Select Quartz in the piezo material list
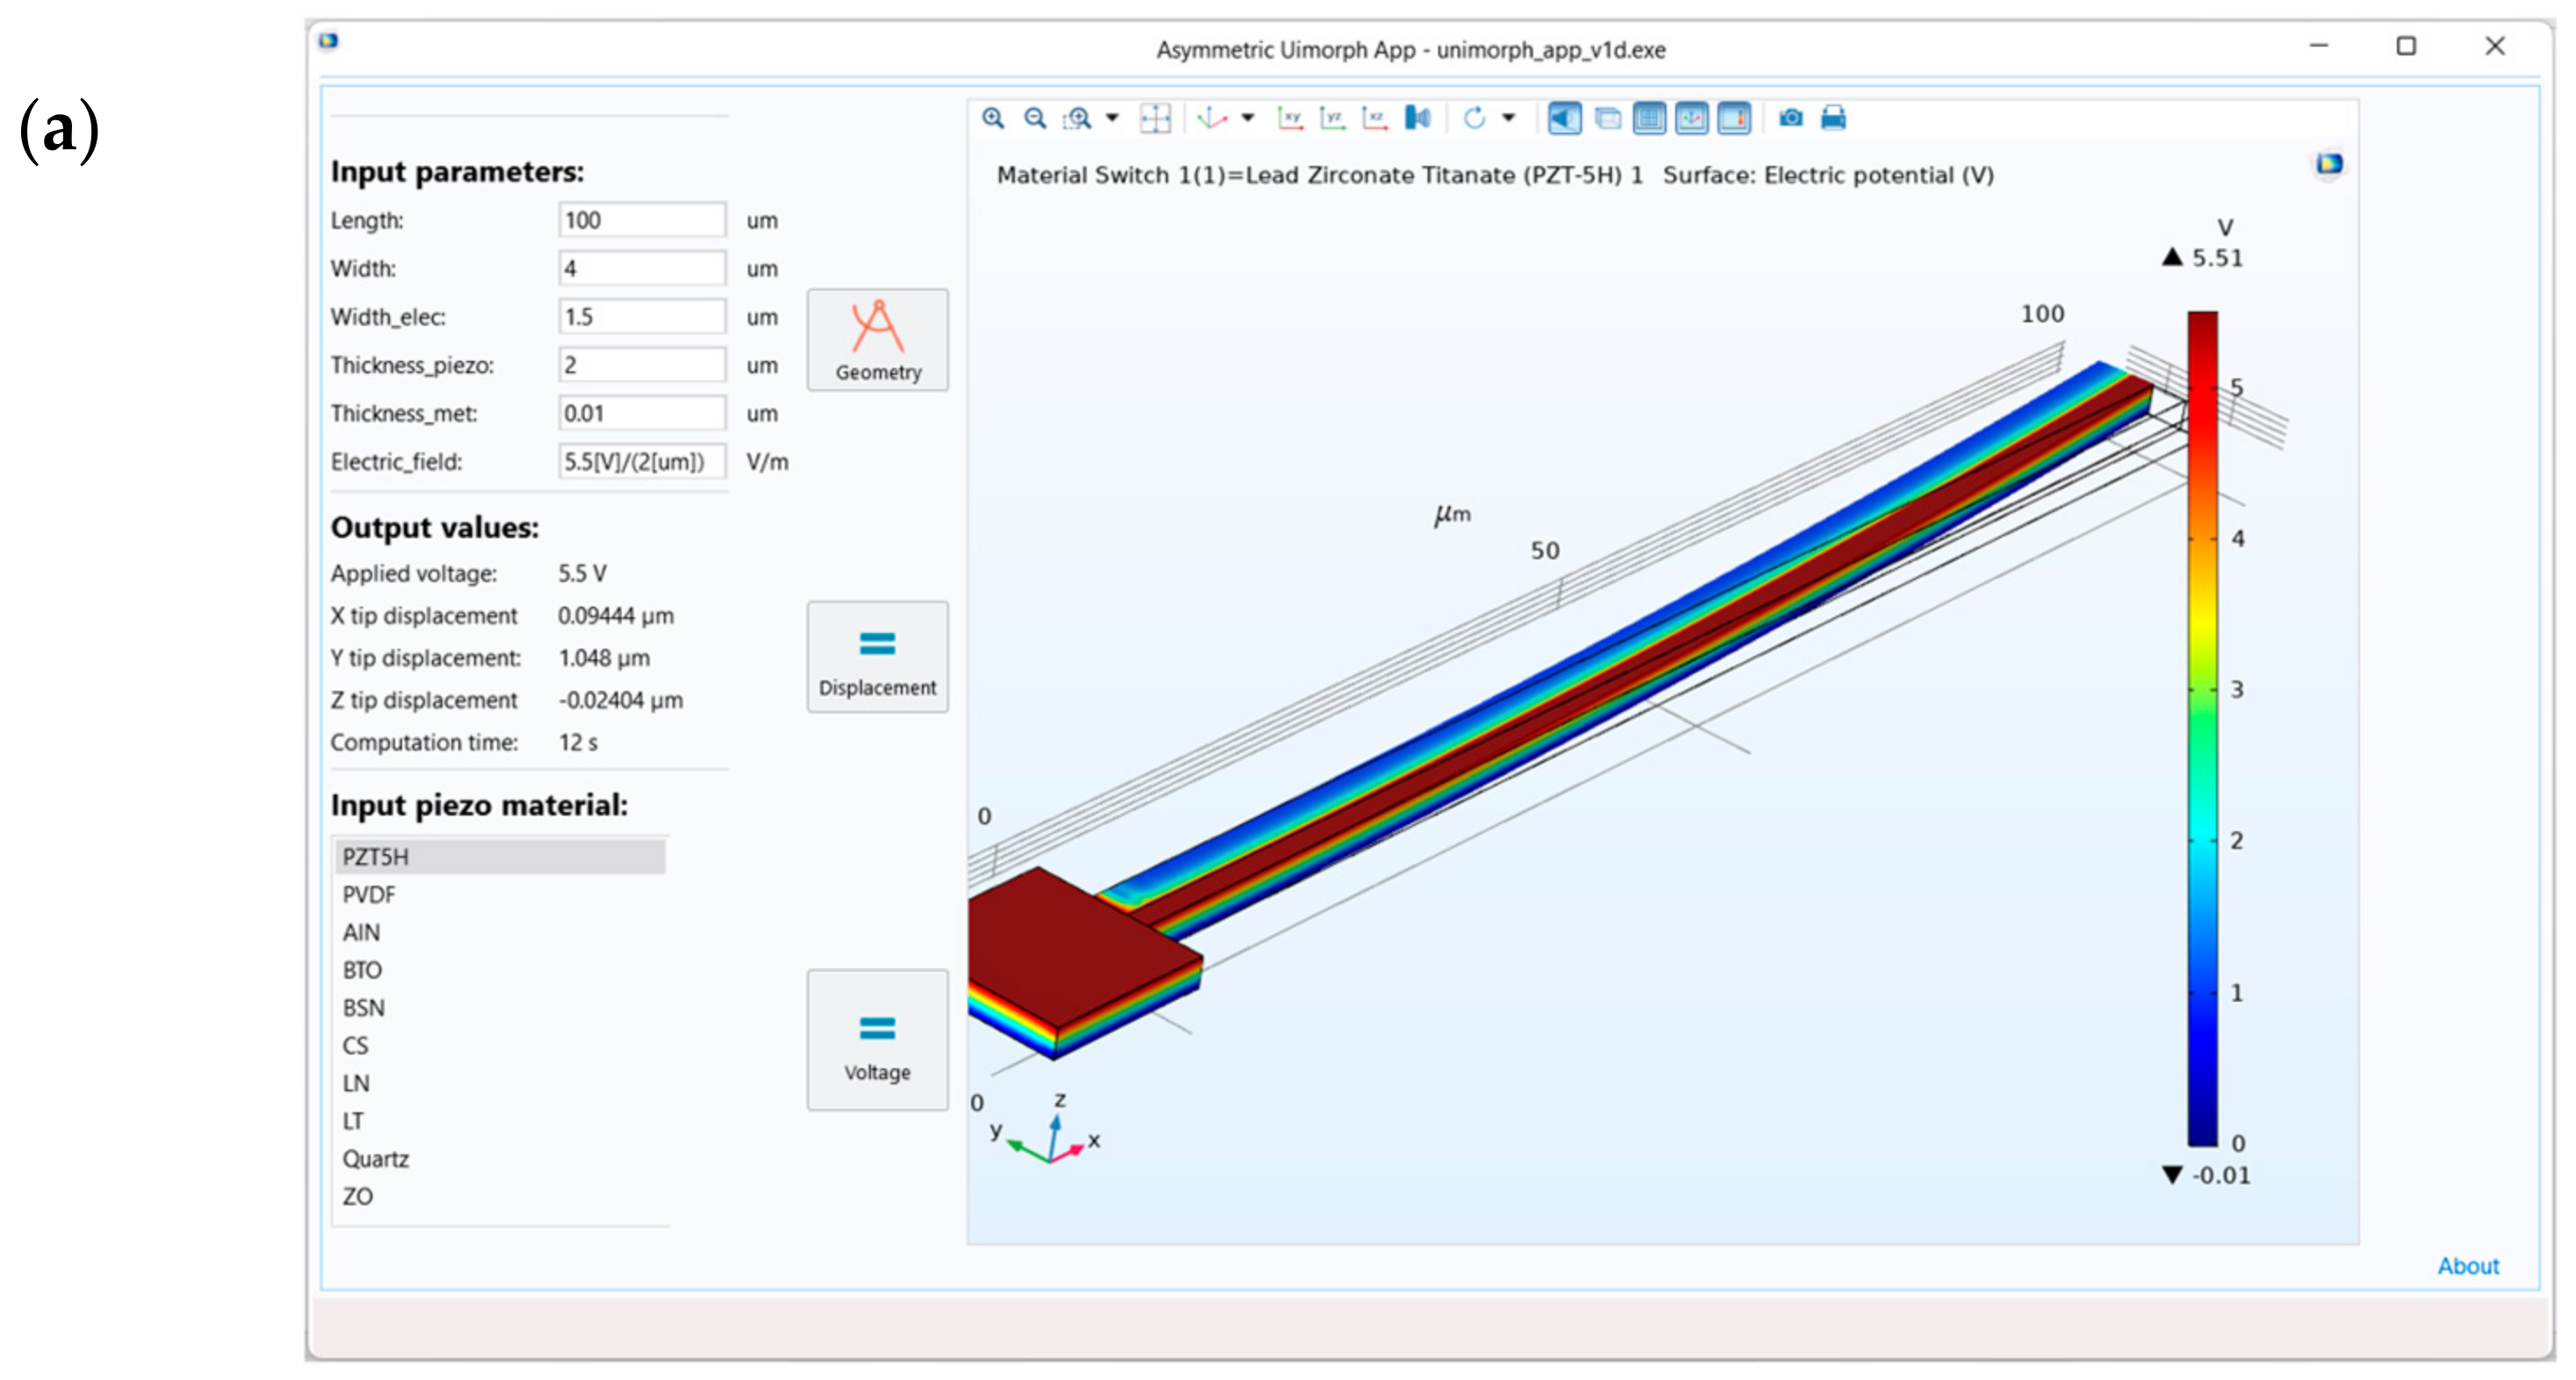 tap(376, 1158)
